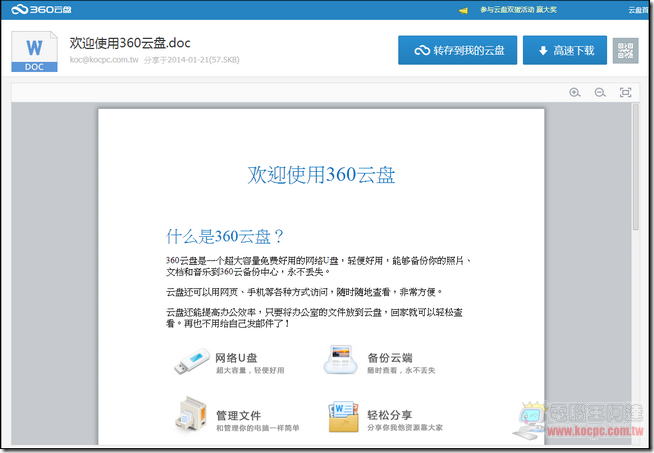The image size is (654, 453).
Task: Go to 云盘首页 link
Action: [638, 10]
